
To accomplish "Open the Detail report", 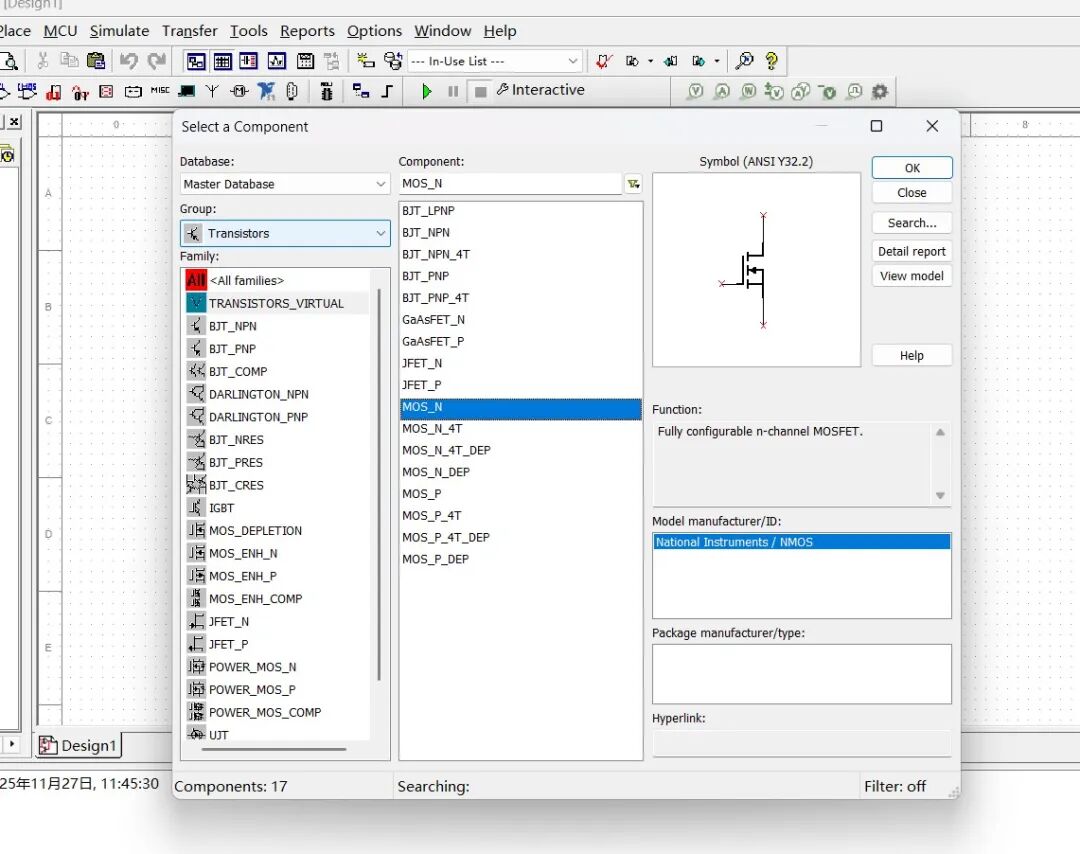I will 912,251.
